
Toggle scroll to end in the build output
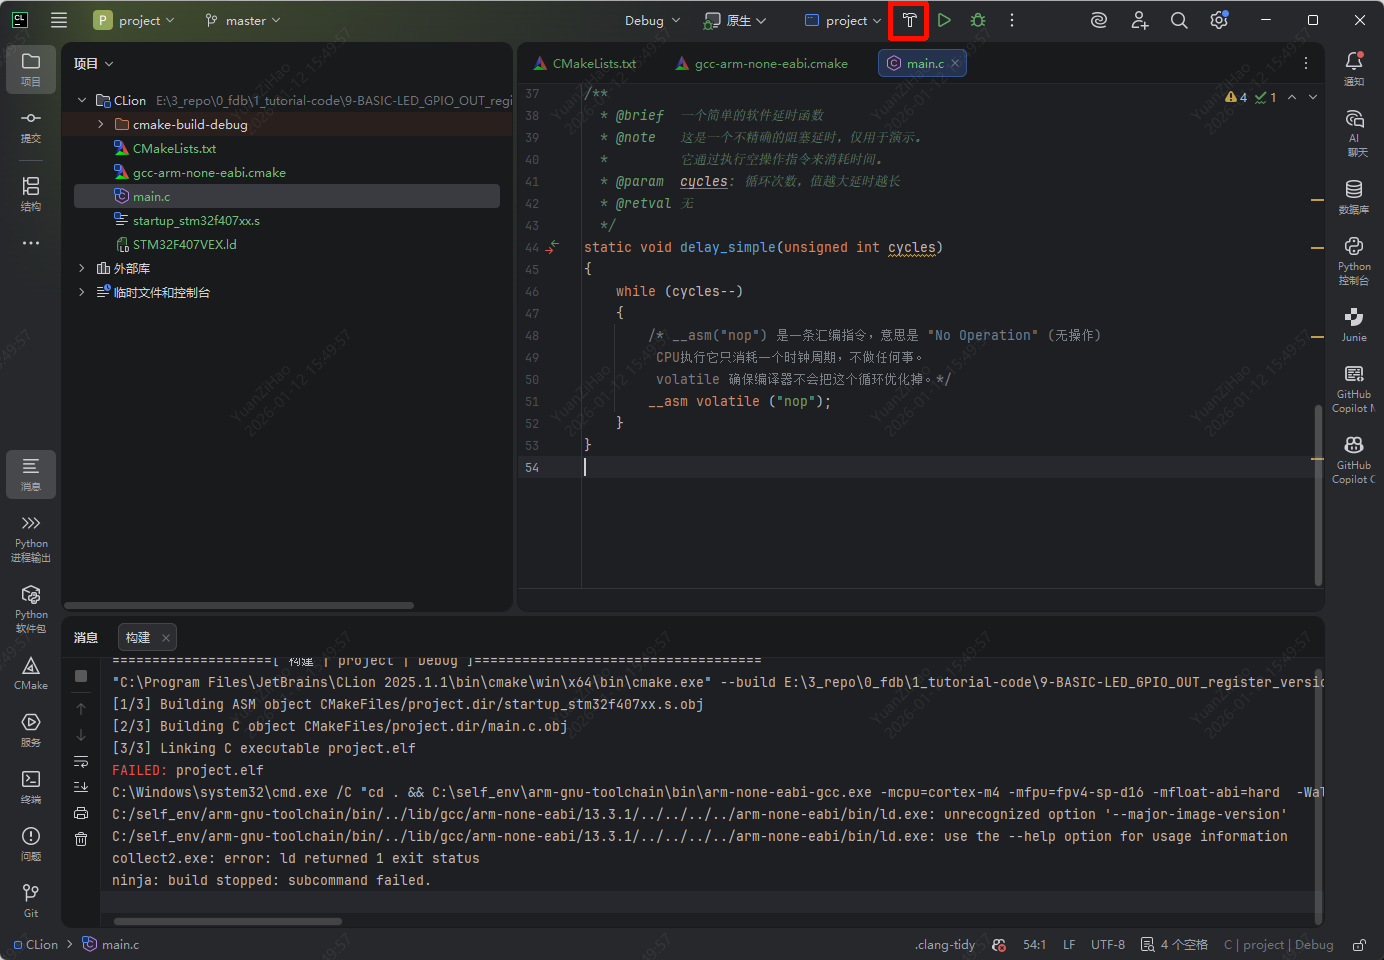[81, 787]
